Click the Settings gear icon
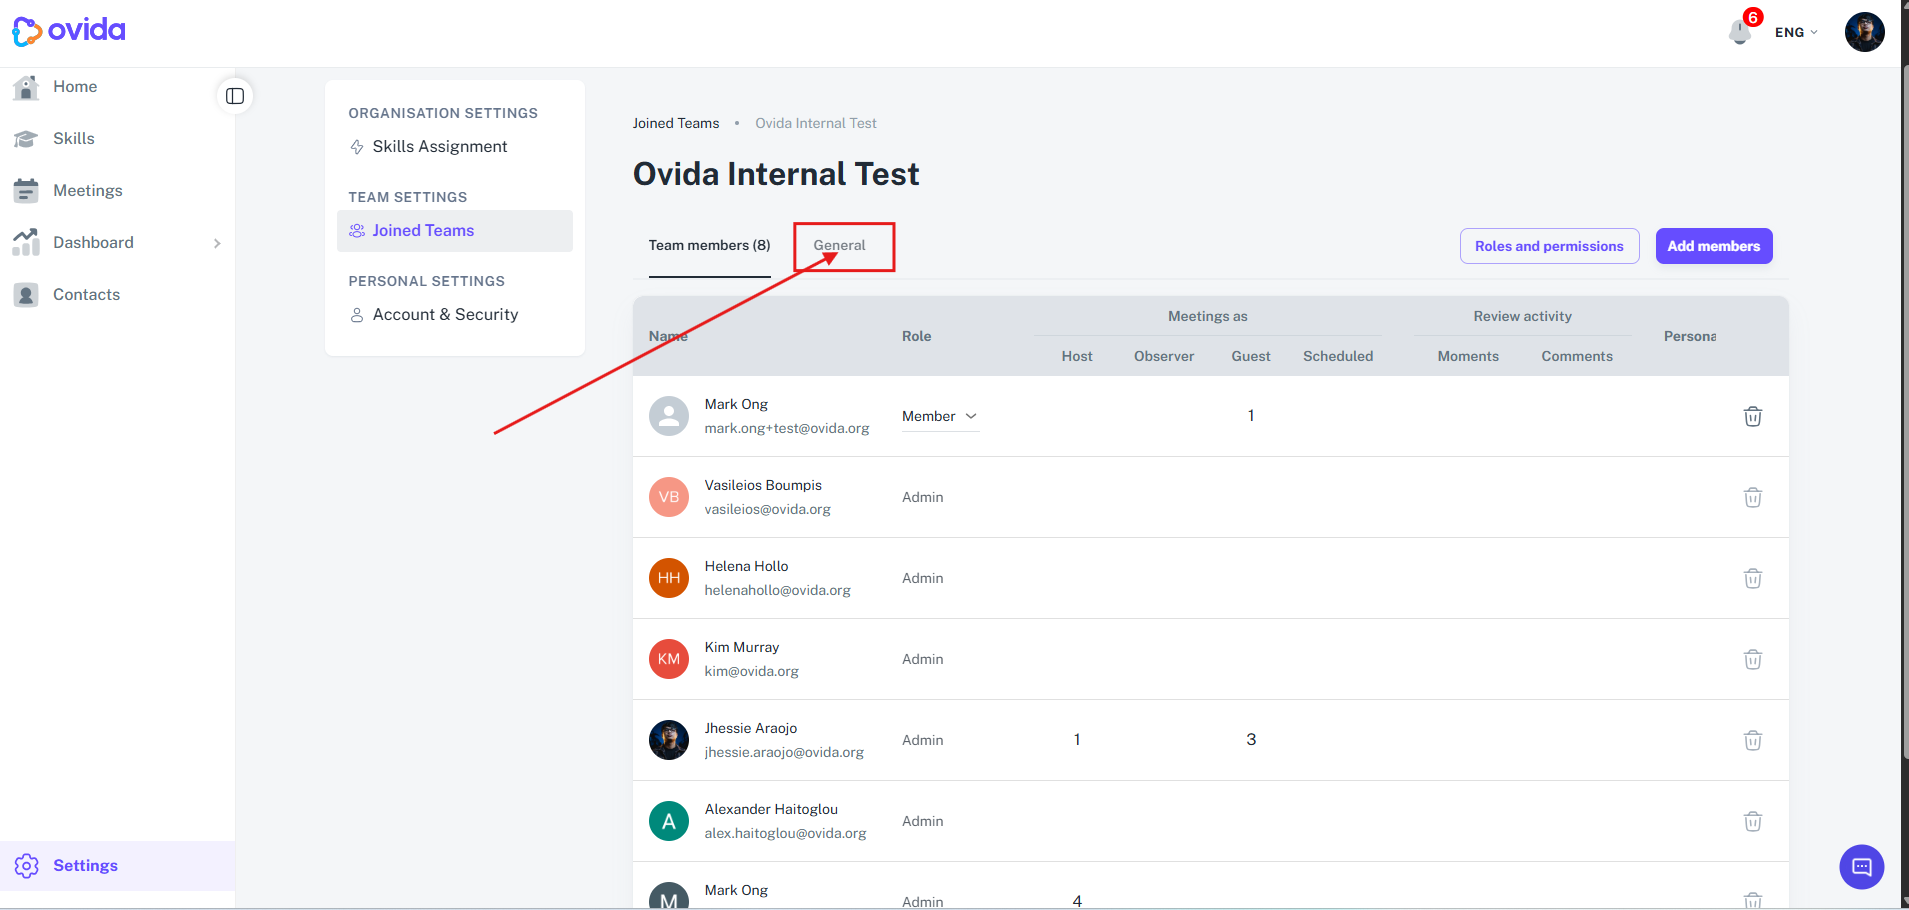 pos(26,866)
